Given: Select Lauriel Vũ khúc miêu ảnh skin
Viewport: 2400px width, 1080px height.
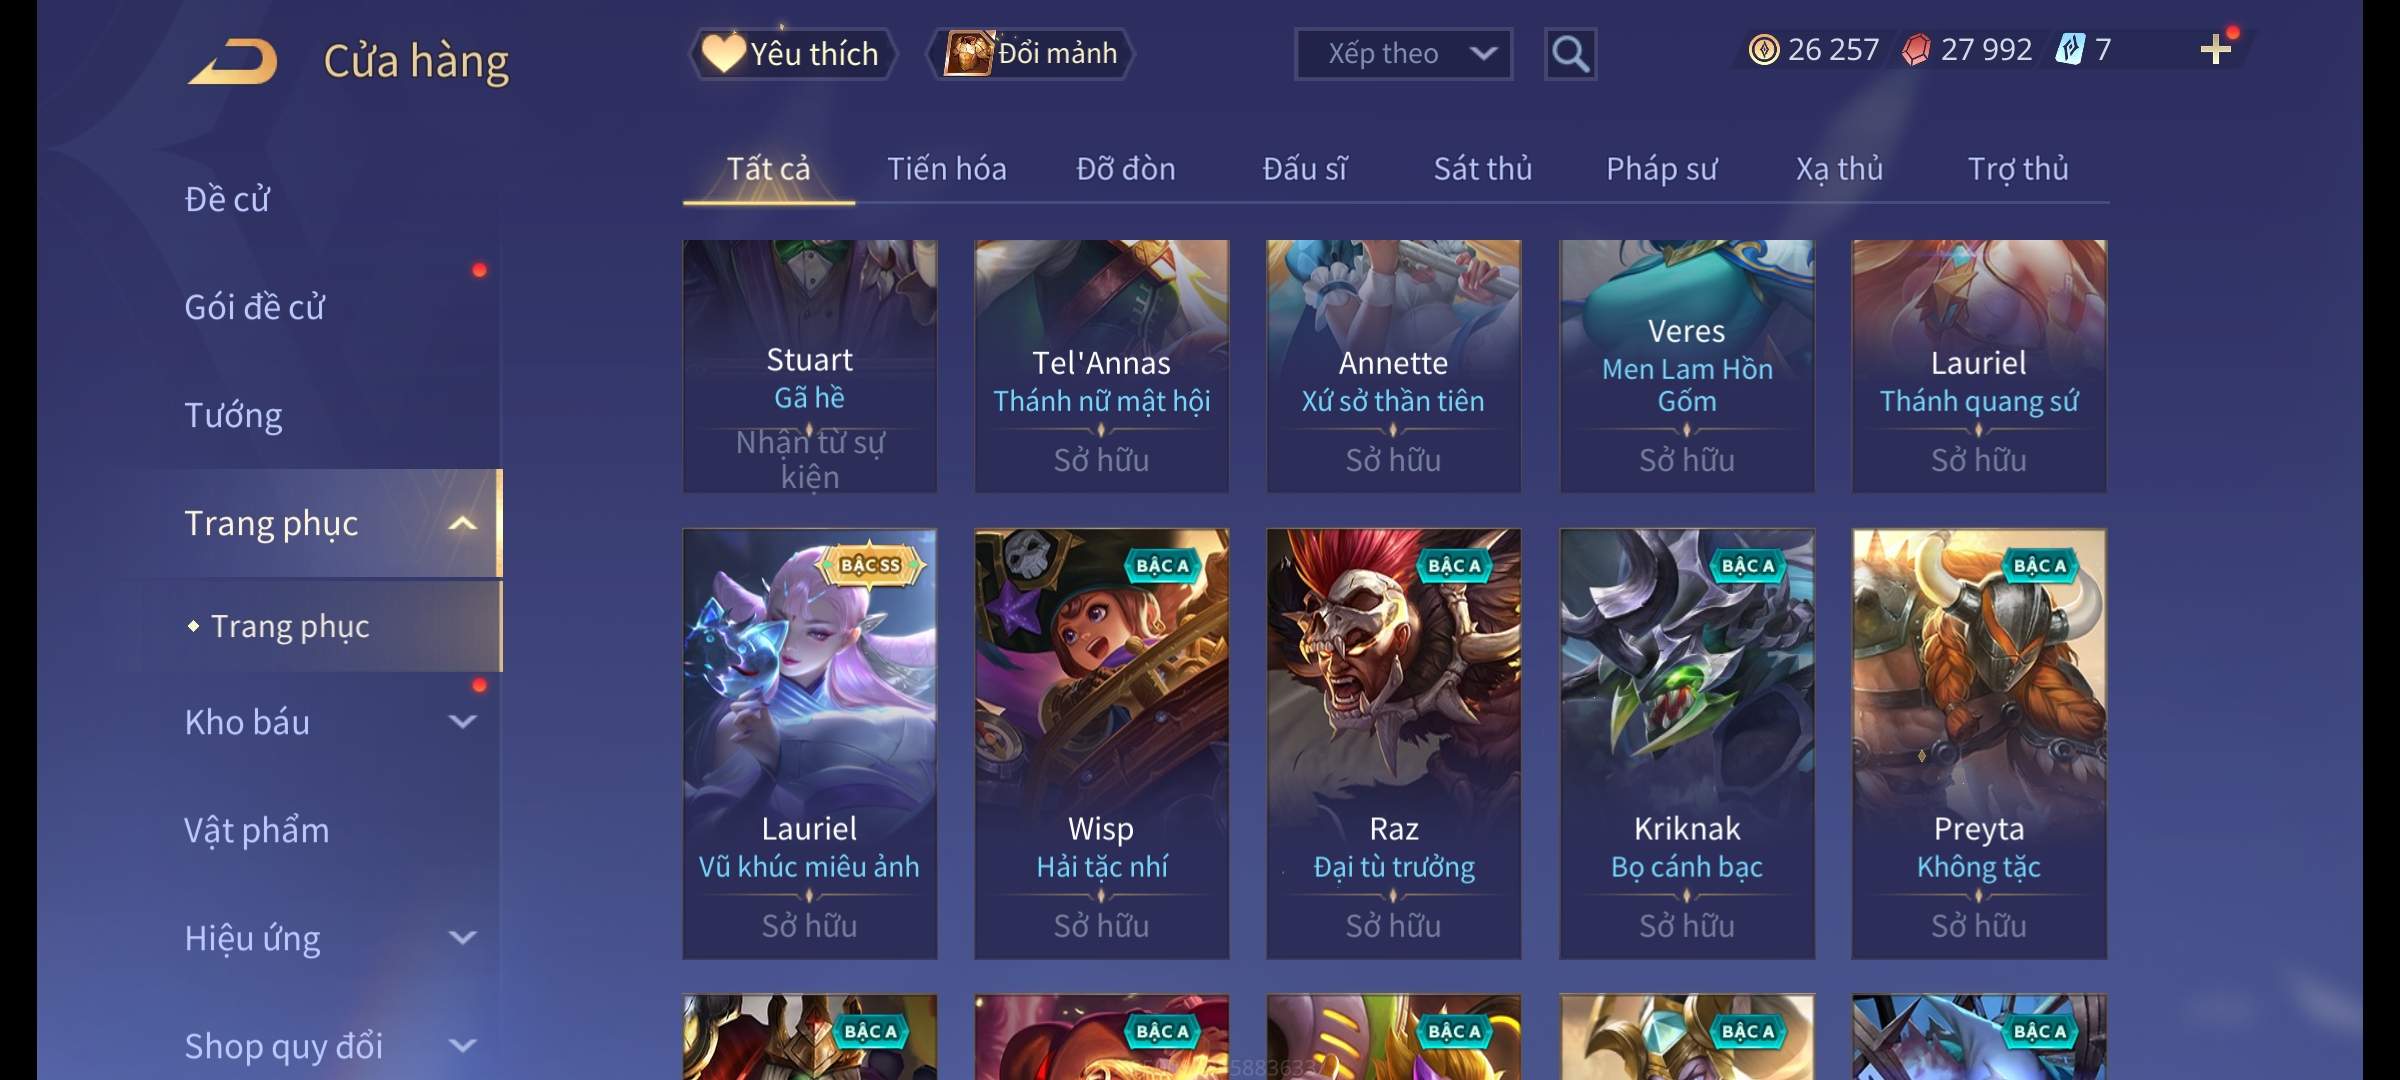Looking at the screenshot, I should pyautogui.click(x=809, y=744).
